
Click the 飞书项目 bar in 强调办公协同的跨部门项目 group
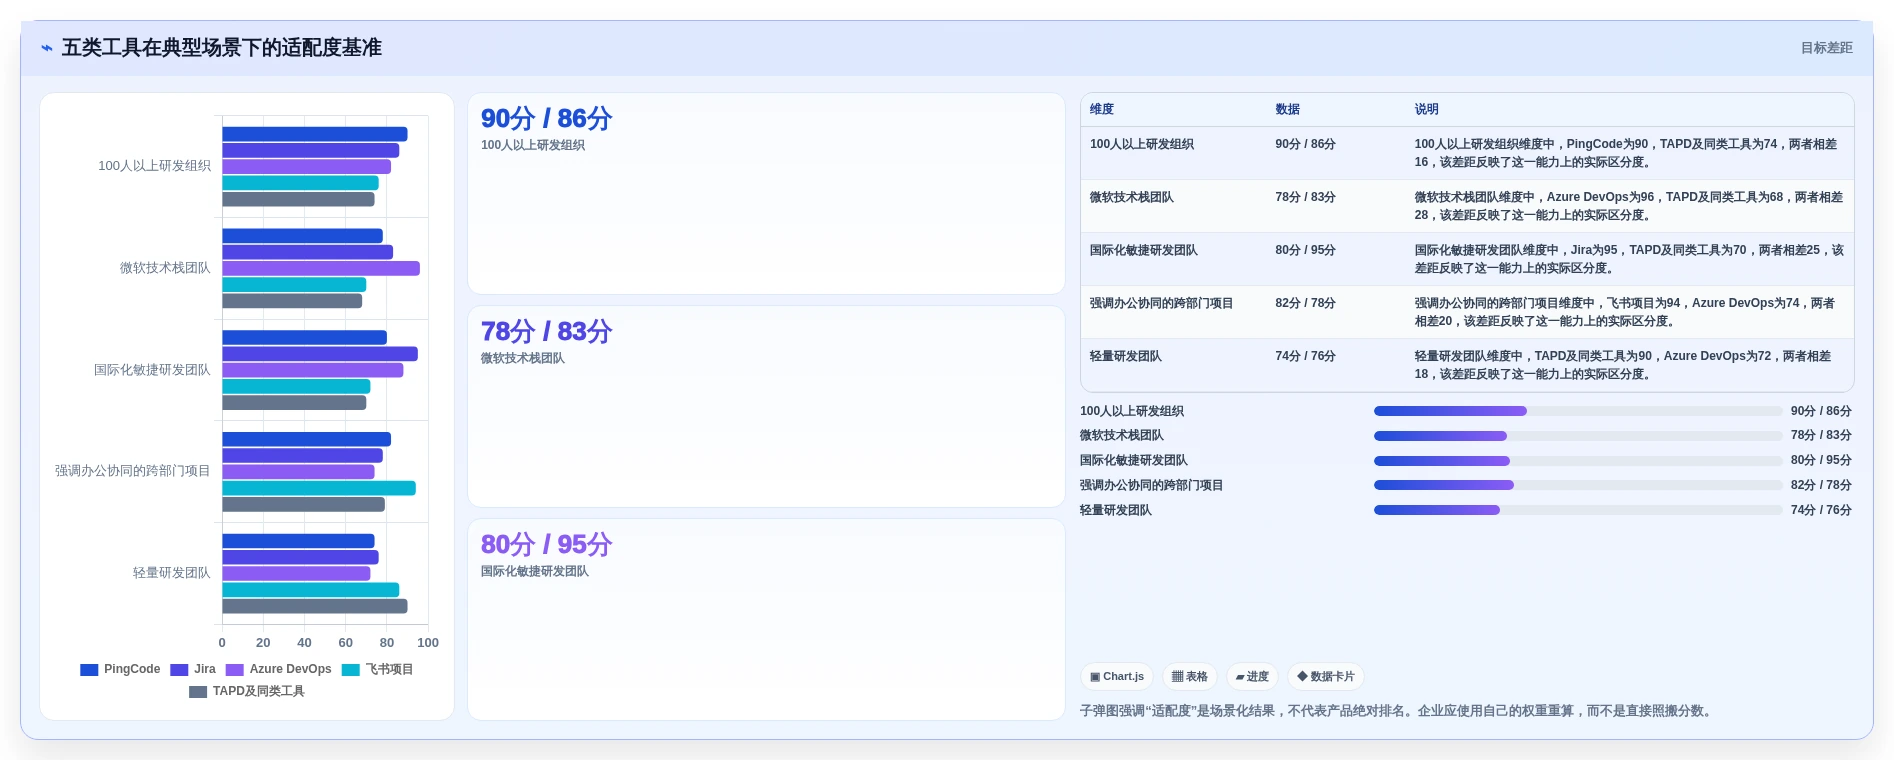[319, 488]
